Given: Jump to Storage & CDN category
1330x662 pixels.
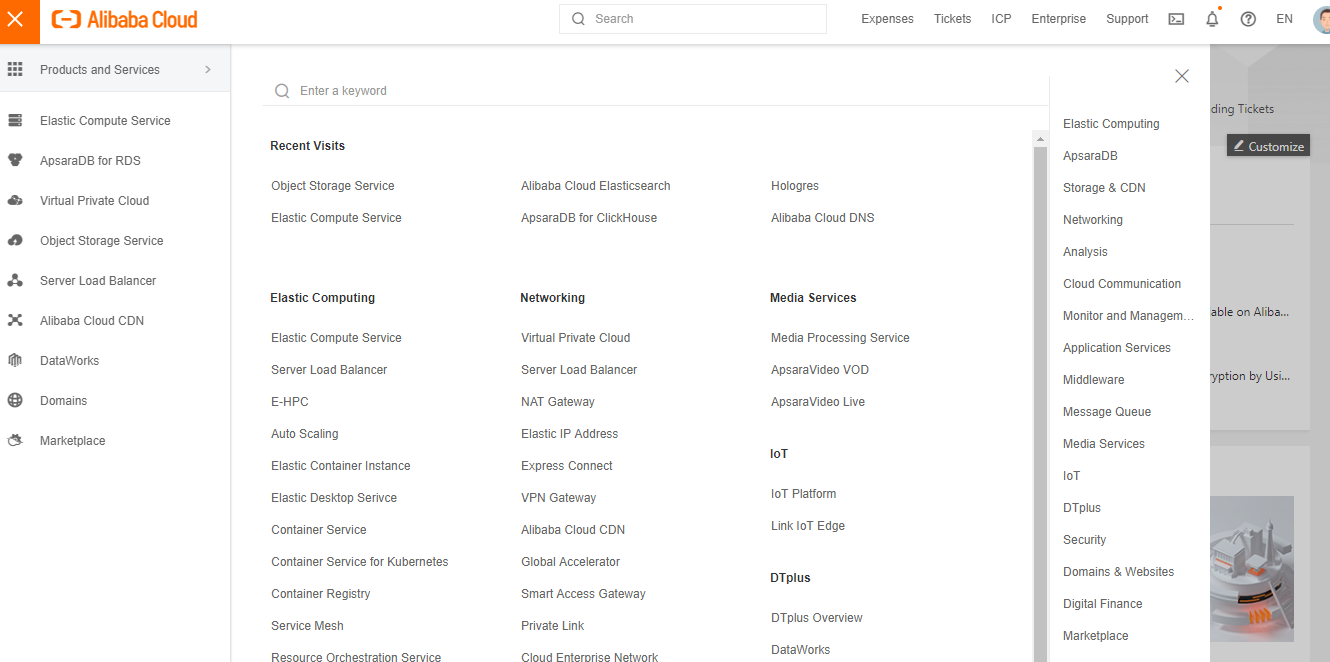Looking at the screenshot, I should [1104, 188].
